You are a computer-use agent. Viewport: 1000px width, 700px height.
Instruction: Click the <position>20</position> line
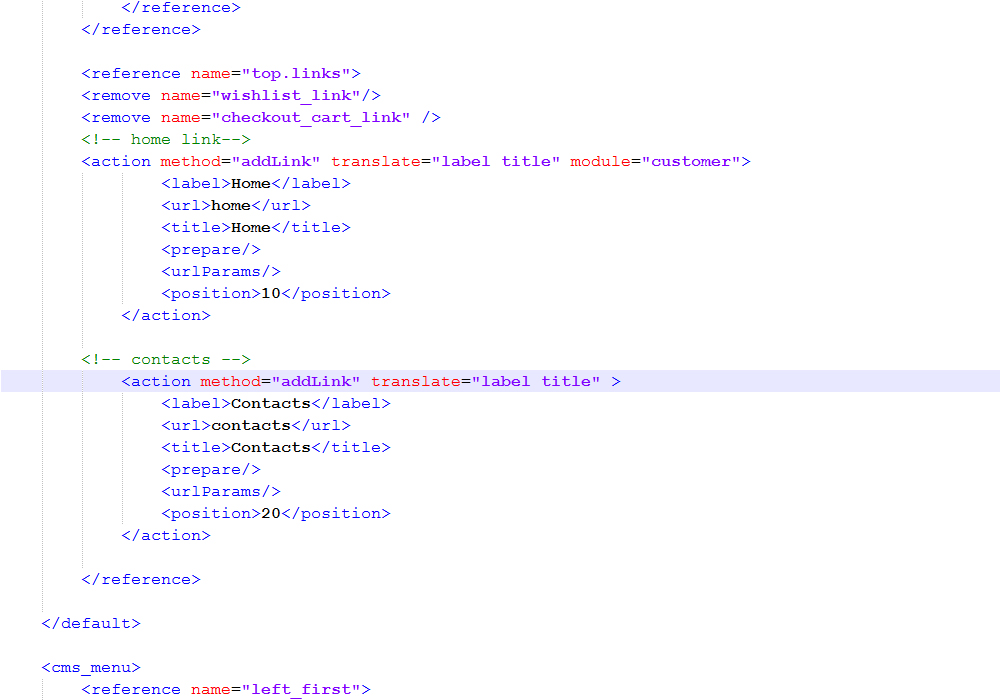click(276, 514)
